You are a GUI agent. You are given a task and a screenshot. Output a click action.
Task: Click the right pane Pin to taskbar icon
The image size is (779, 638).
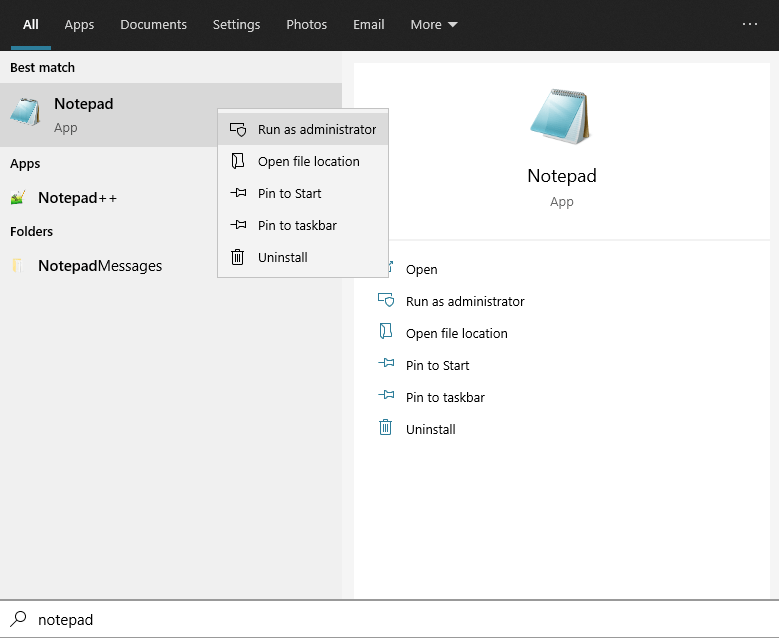(386, 397)
